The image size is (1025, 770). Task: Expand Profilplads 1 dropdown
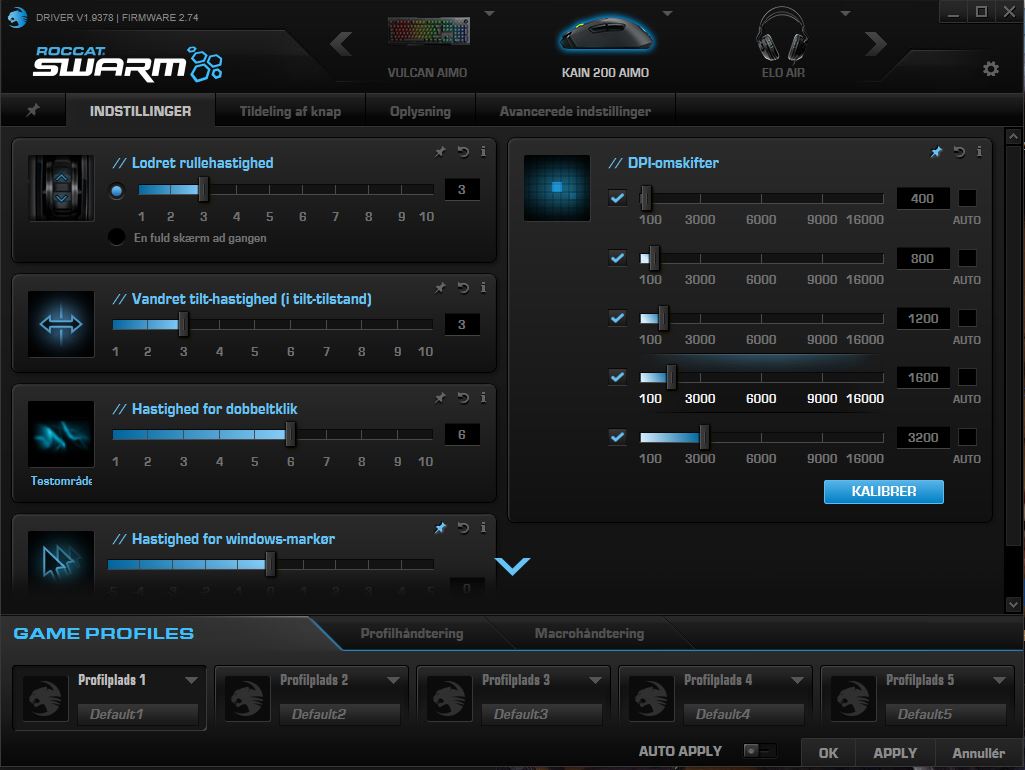click(192, 680)
